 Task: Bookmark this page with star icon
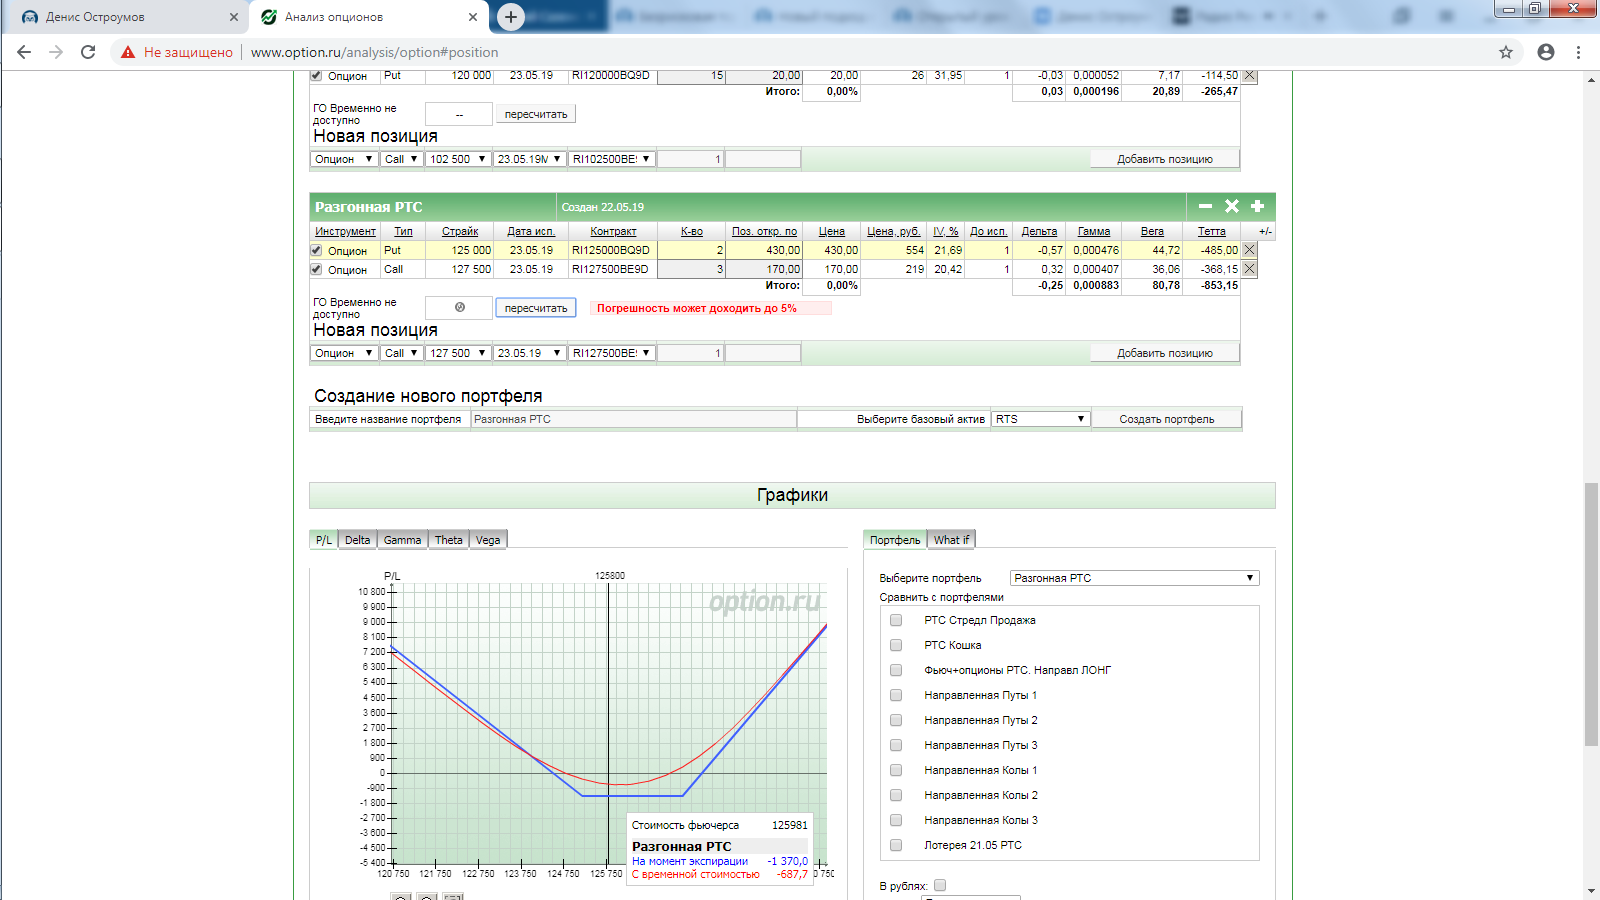click(x=1505, y=52)
